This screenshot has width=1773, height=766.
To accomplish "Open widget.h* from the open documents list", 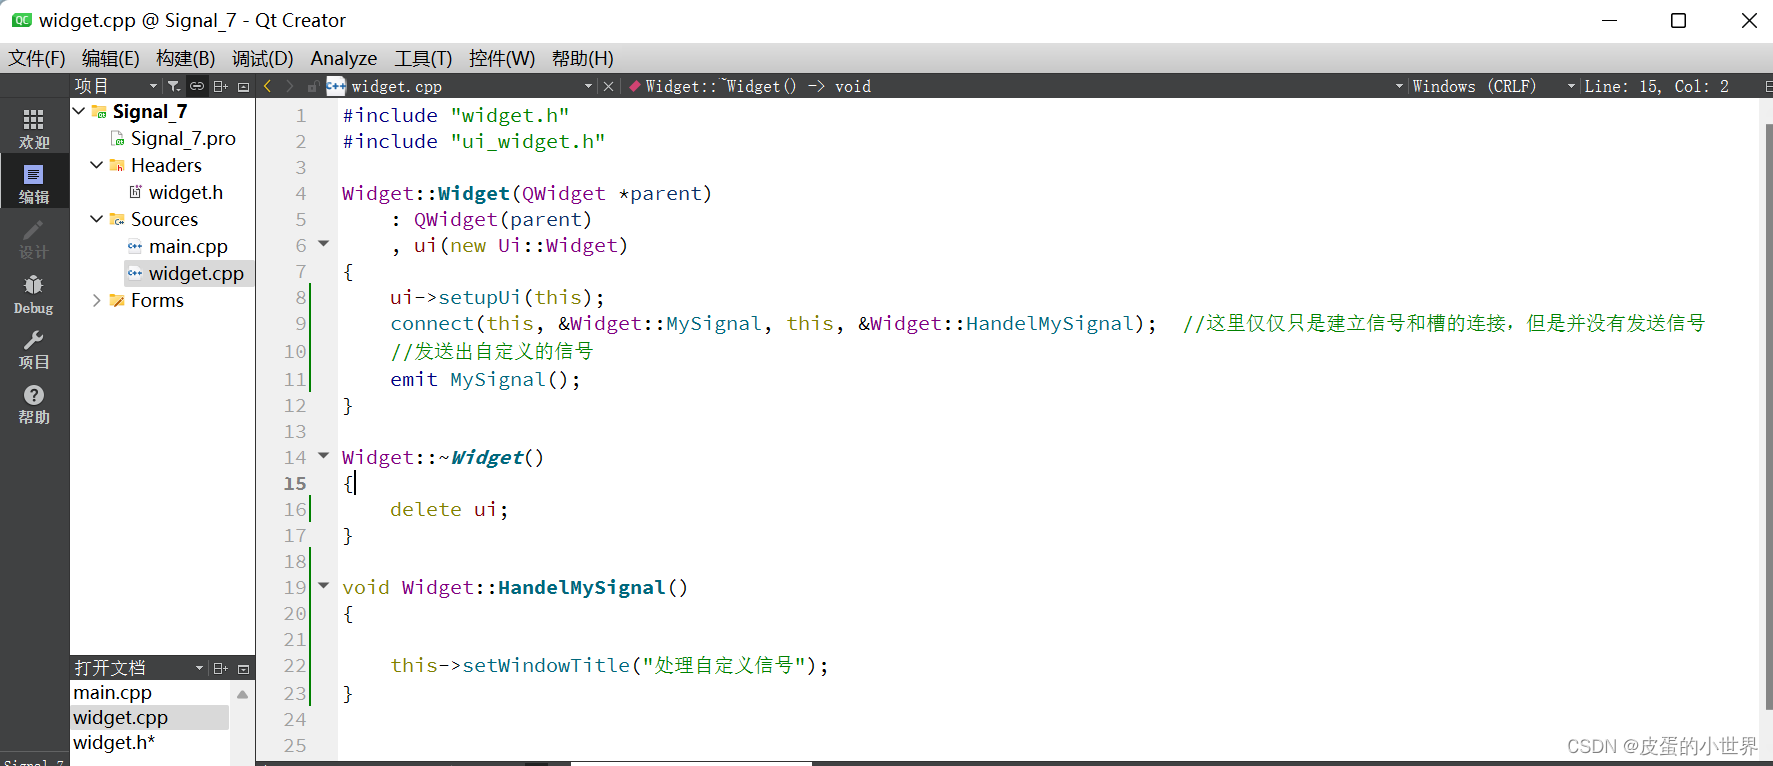I will click(x=114, y=742).
